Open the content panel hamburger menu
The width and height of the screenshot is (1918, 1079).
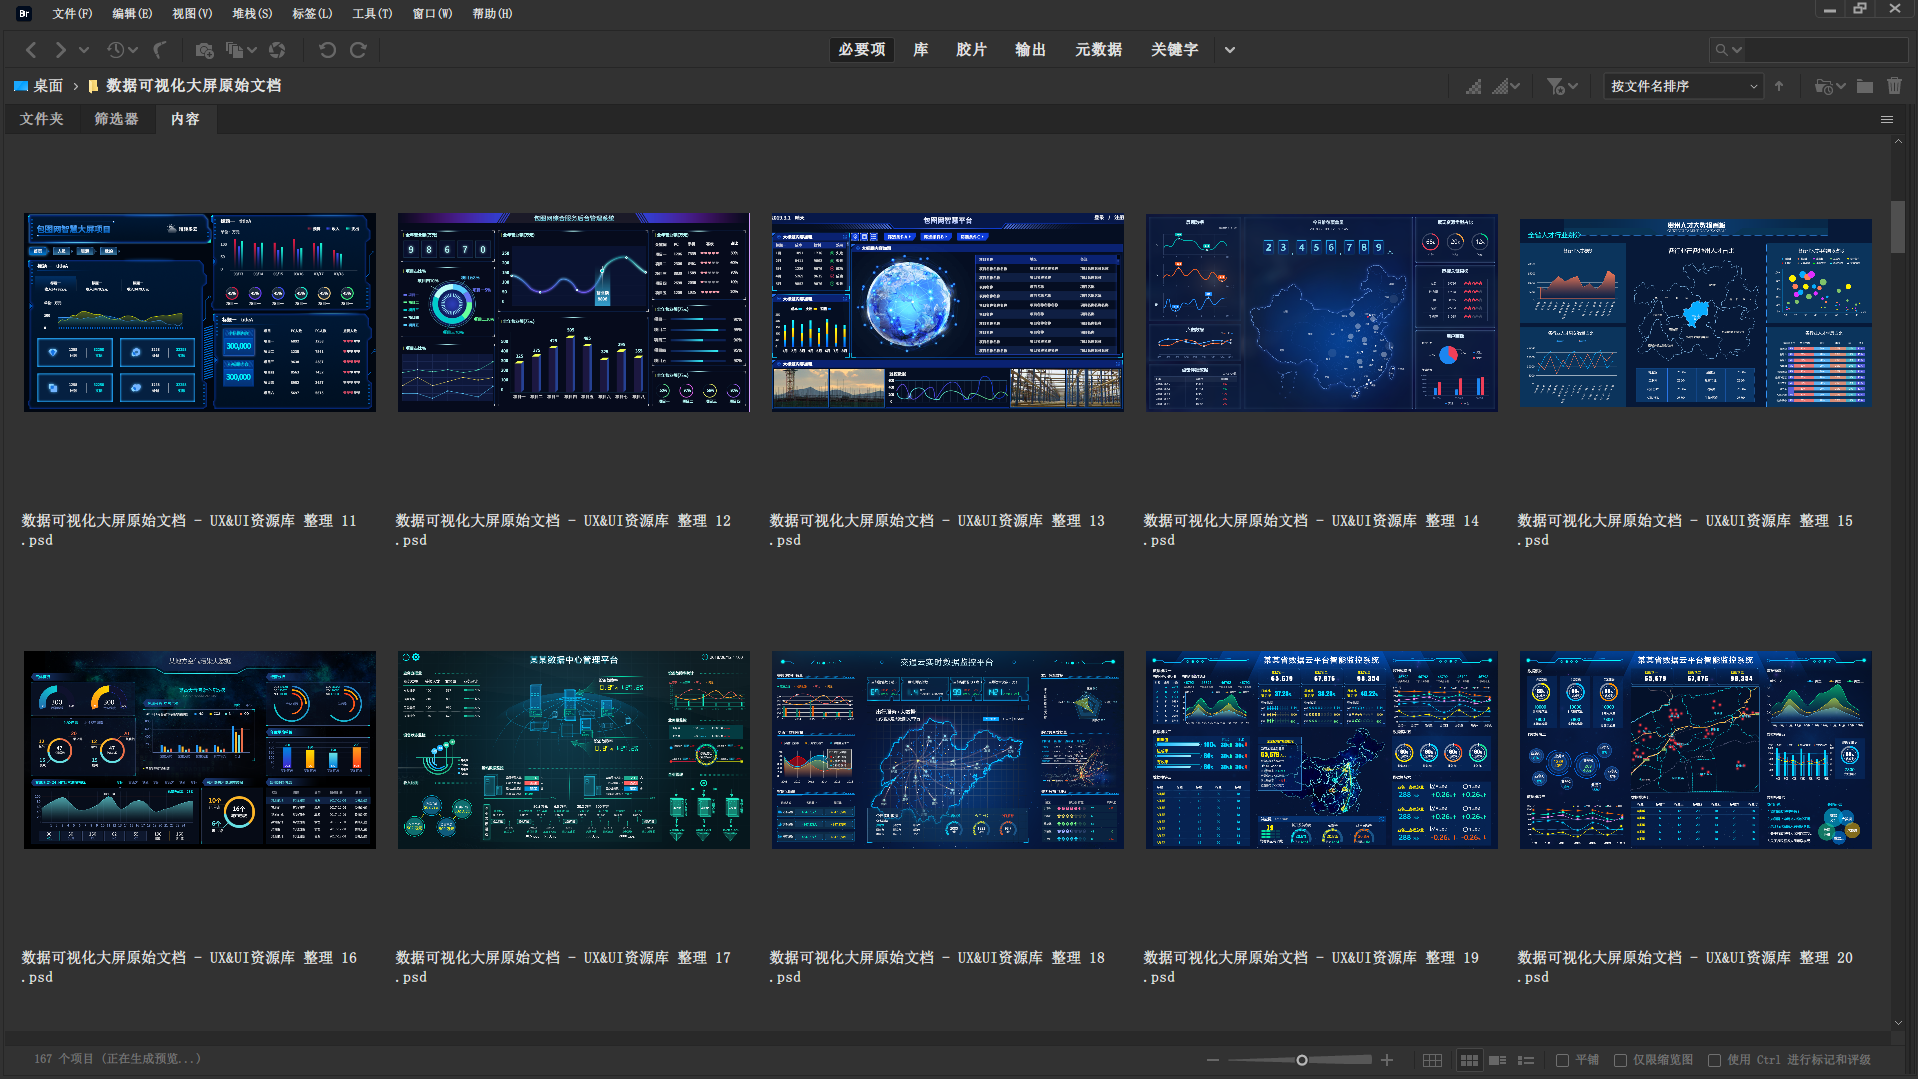[x=1887, y=120]
